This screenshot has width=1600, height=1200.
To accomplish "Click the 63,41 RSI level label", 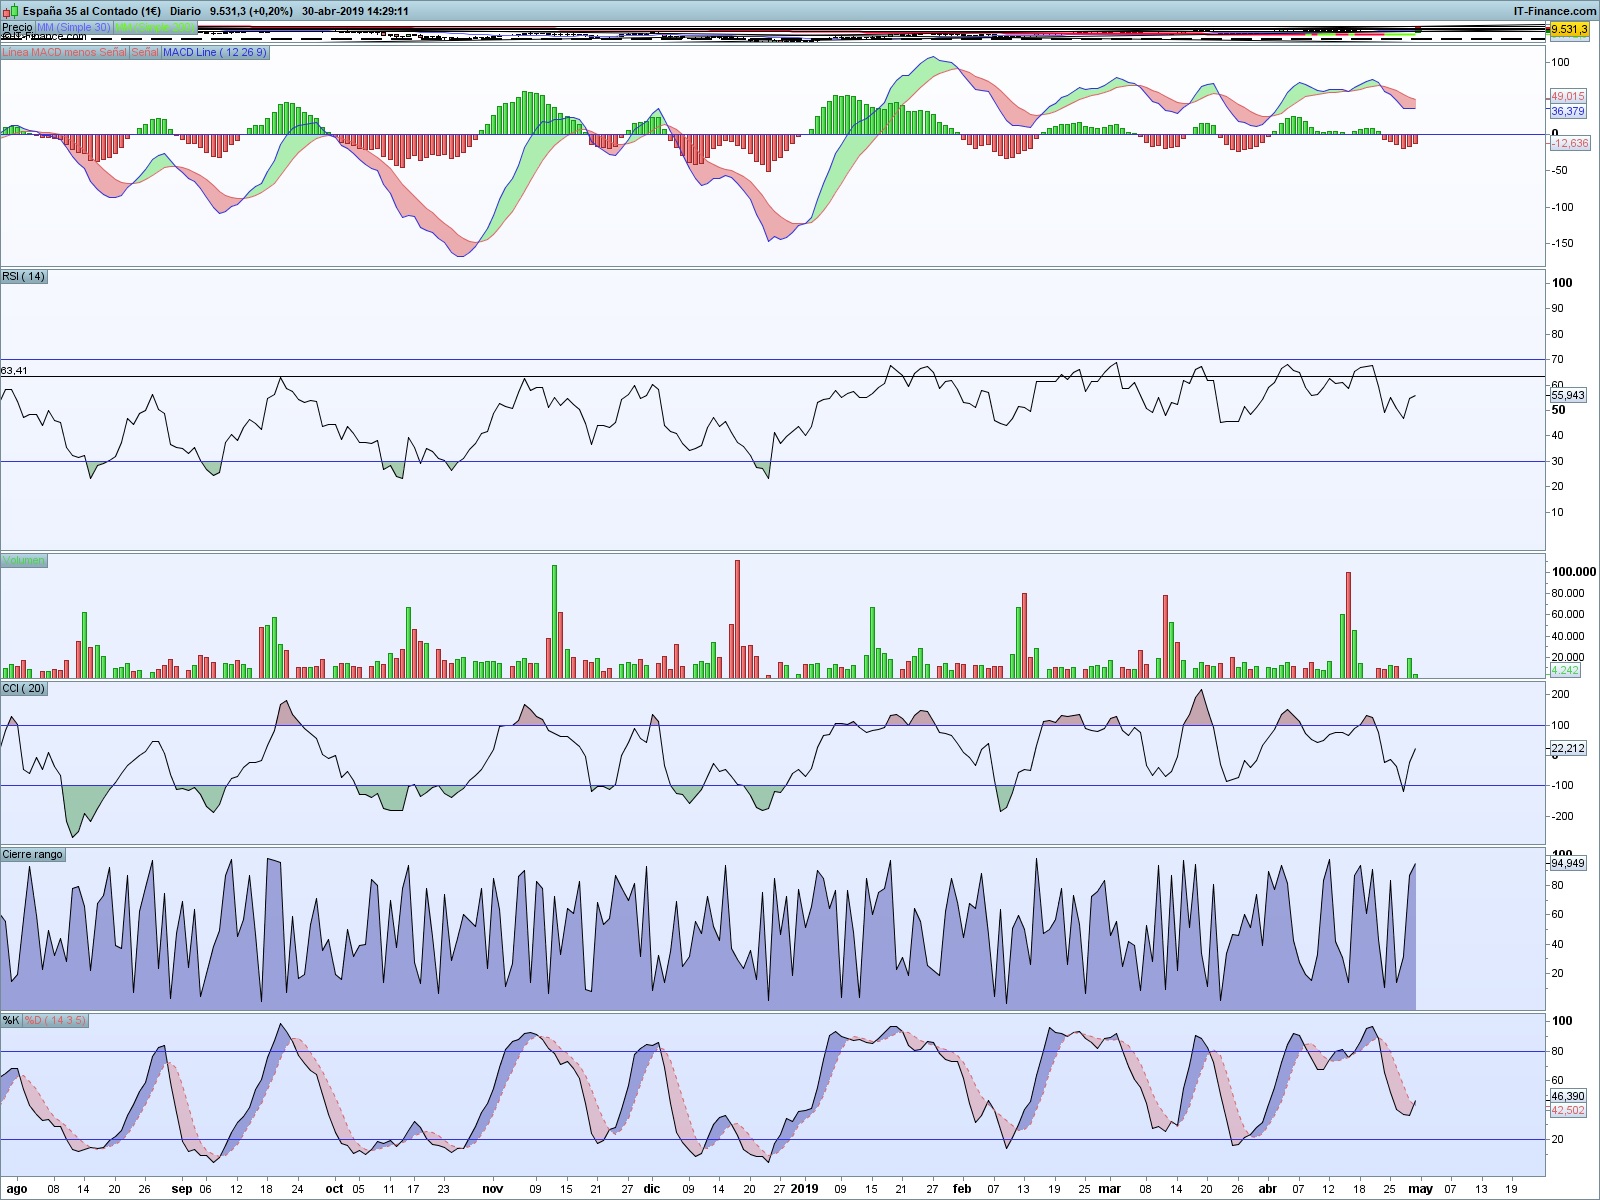I will (14, 370).
